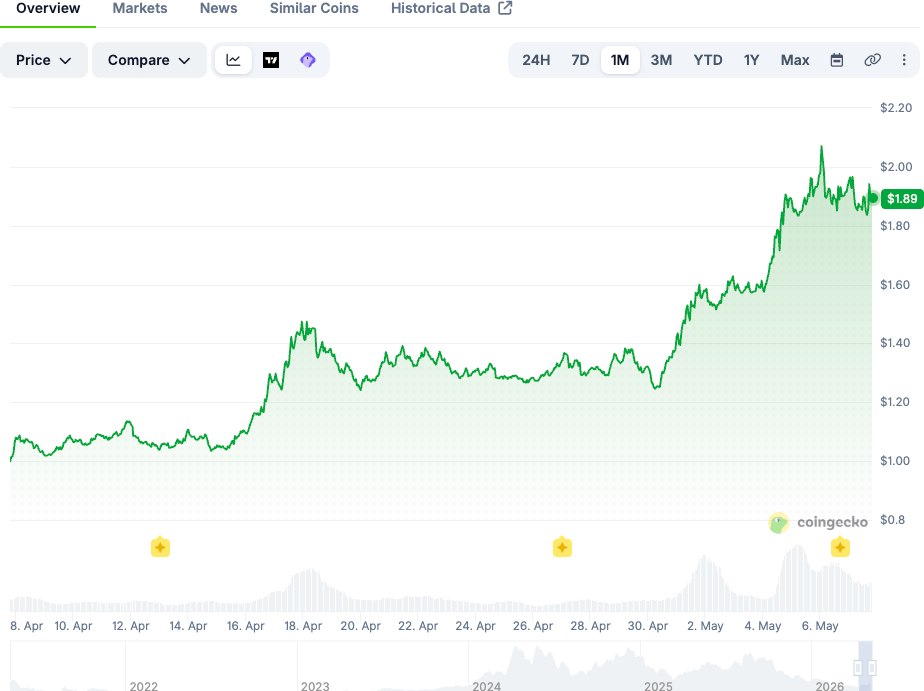Click the $2.00 axis label
The image size is (924, 691).
pyautogui.click(x=896, y=167)
